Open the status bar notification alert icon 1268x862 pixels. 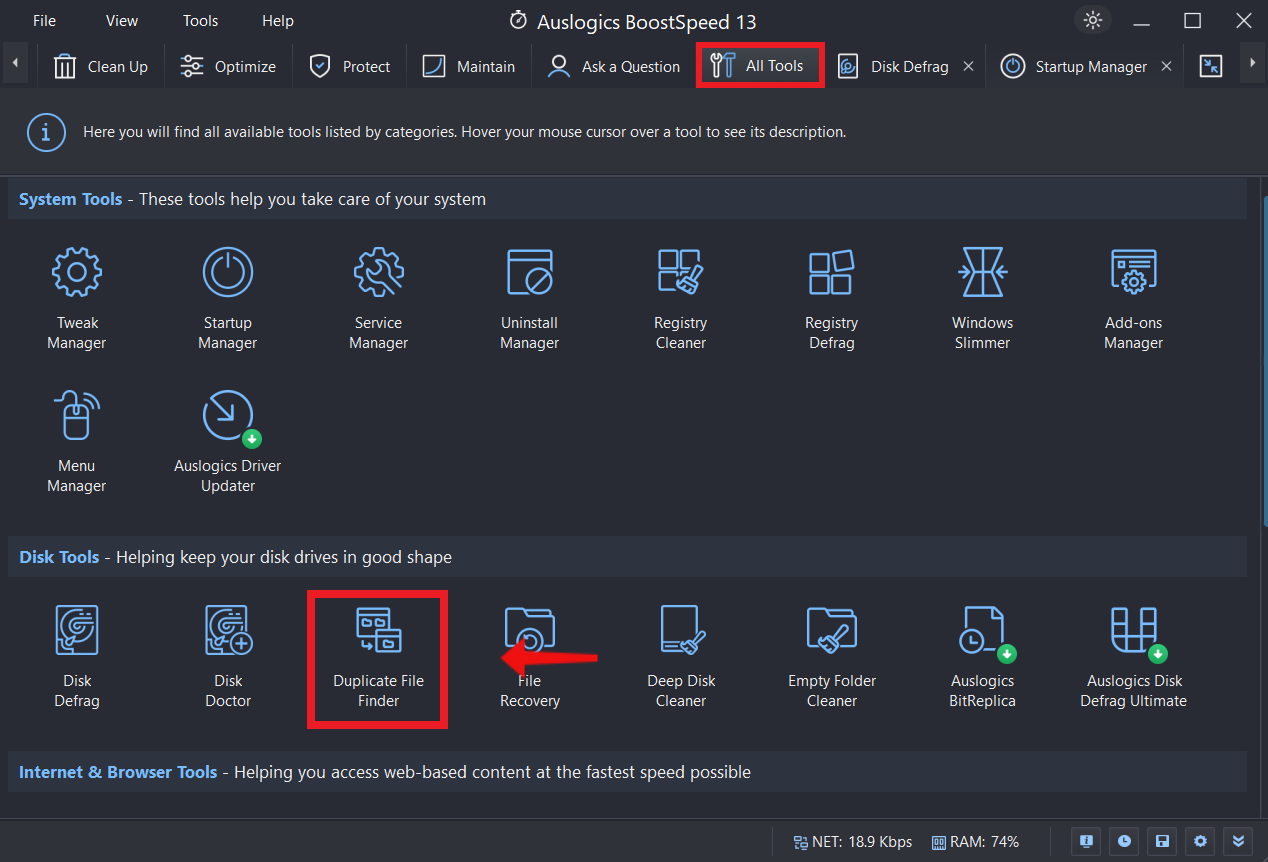point(1086,841)
